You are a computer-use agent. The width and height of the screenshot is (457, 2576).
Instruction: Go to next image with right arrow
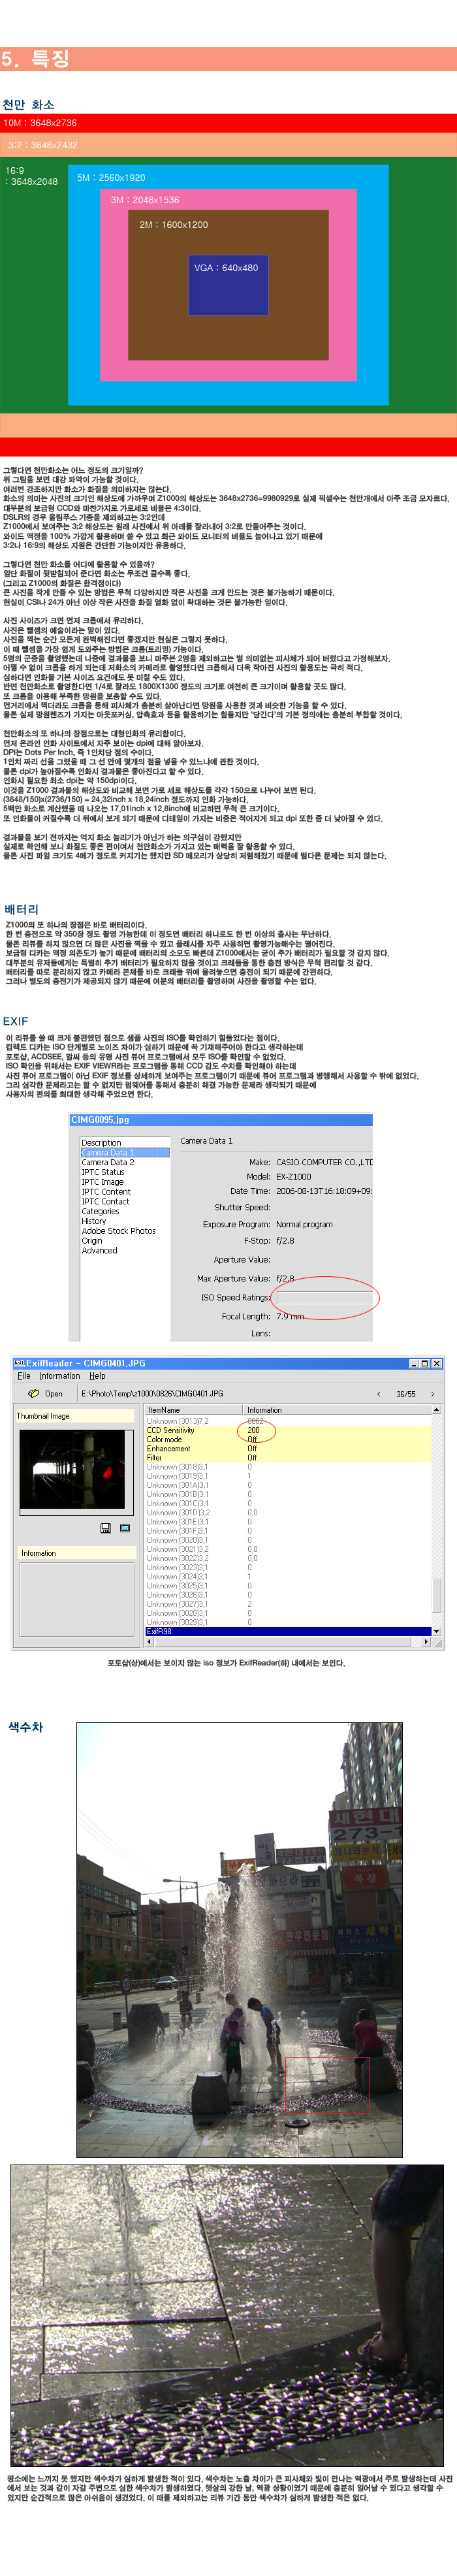tap(432, 1393)
